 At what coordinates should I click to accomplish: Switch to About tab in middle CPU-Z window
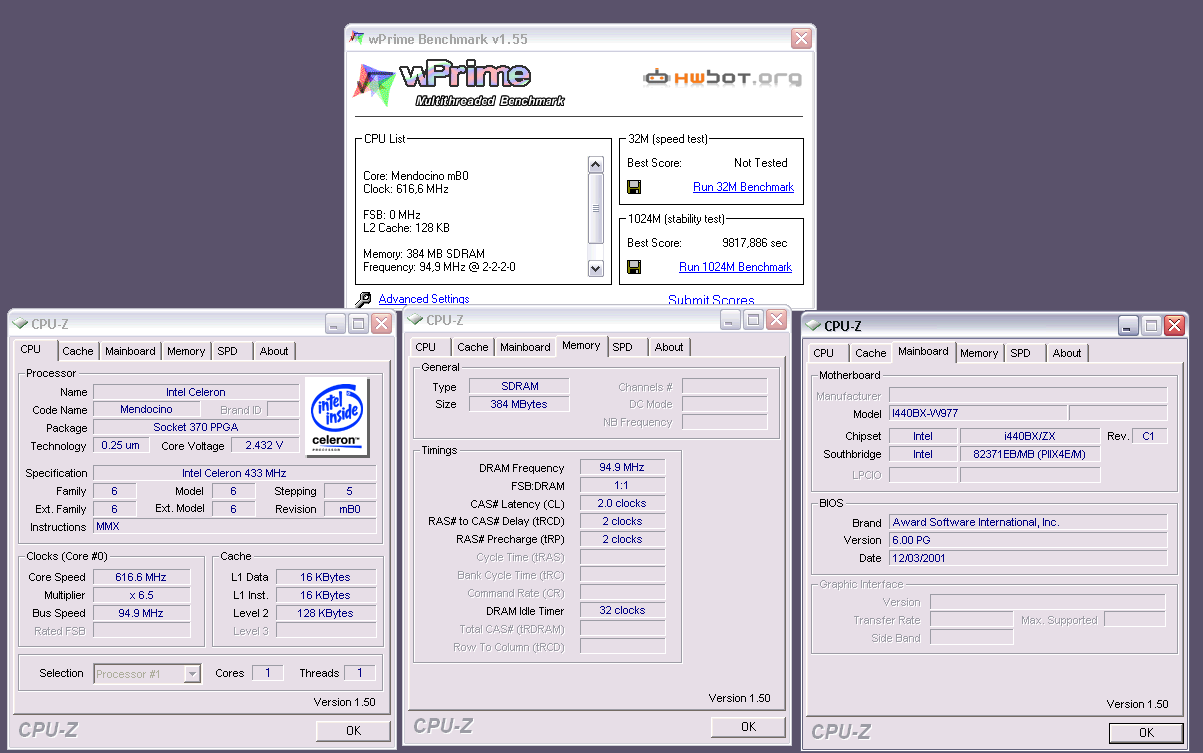(x=669, y=347)
